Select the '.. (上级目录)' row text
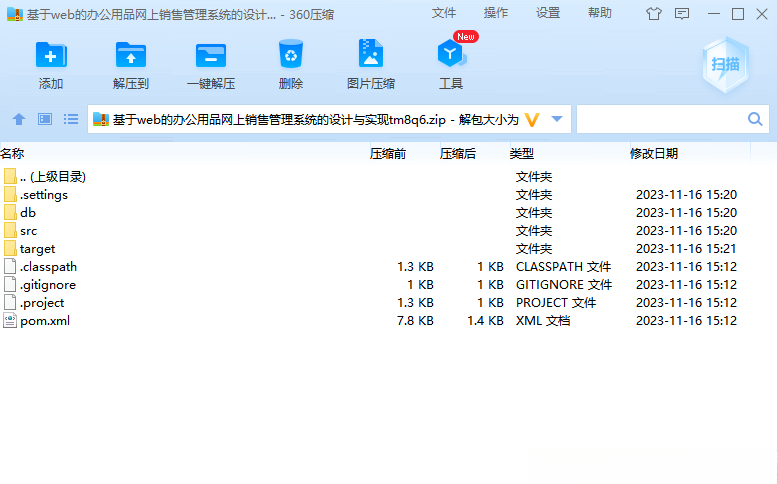 click(x=53, y=177)
